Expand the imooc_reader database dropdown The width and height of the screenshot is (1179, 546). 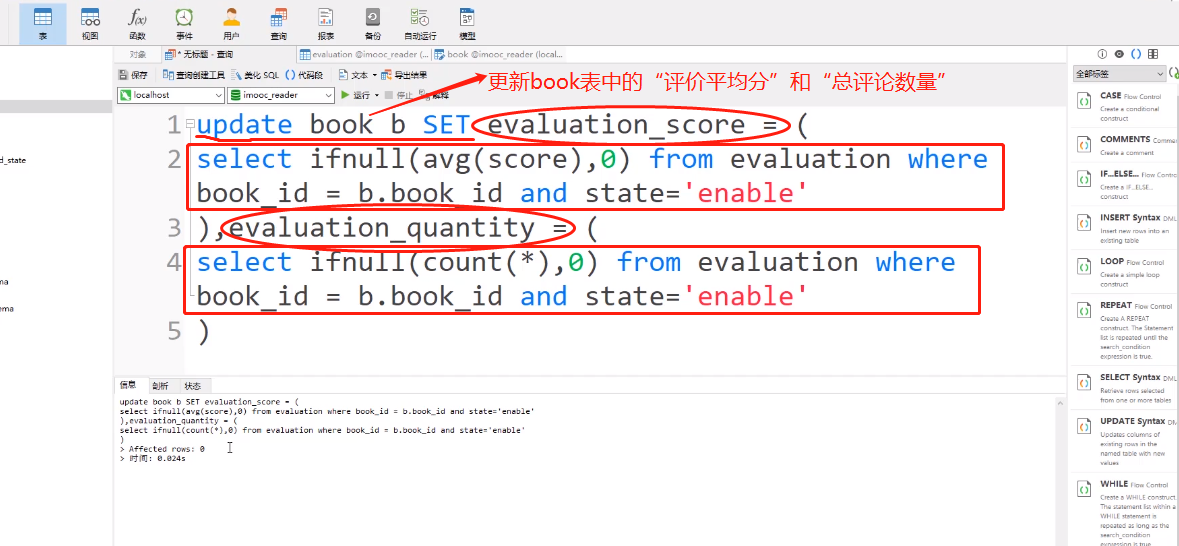pos(282,95)
